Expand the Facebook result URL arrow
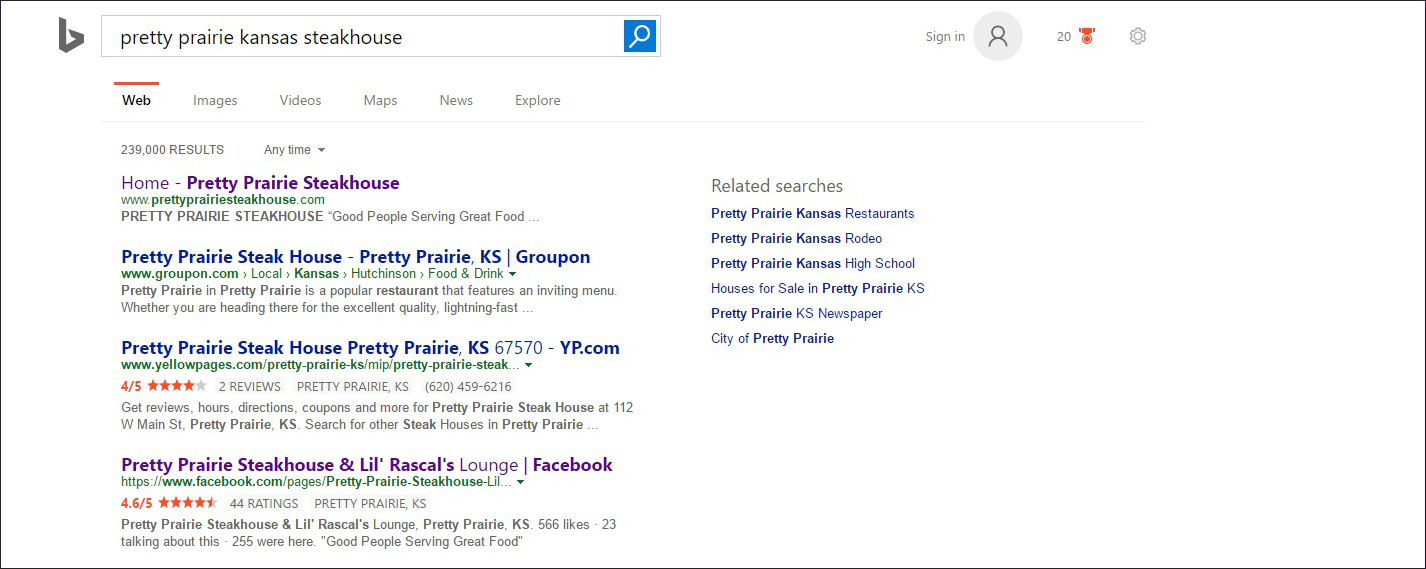Image resolution: width=1426 pixels, height=569 pixels. pyautogui.click(x=521, y=482)
